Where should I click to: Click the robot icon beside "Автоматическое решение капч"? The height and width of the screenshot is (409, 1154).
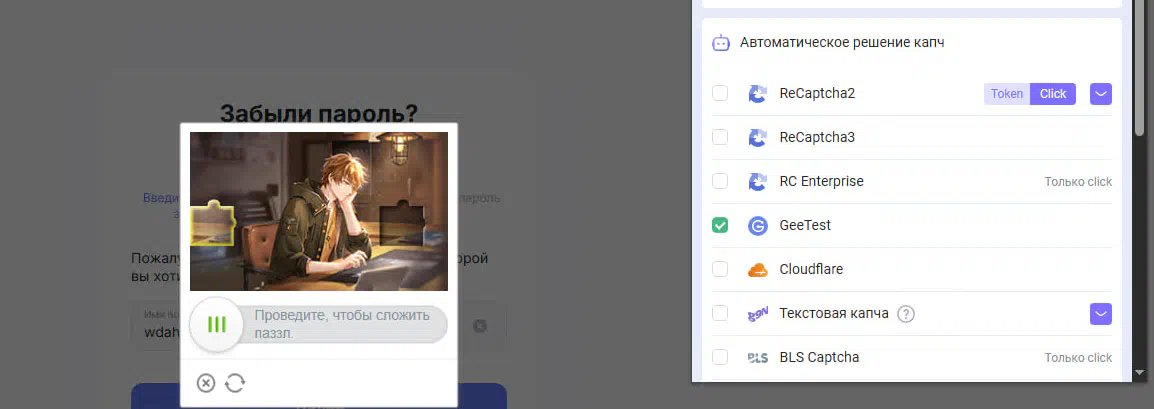pyautogui.click(x=721, y=43)
